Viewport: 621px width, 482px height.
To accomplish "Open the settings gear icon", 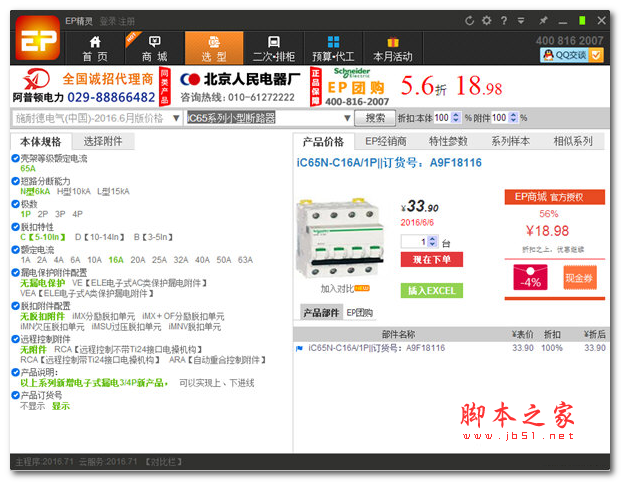I will tap(486, 20).
